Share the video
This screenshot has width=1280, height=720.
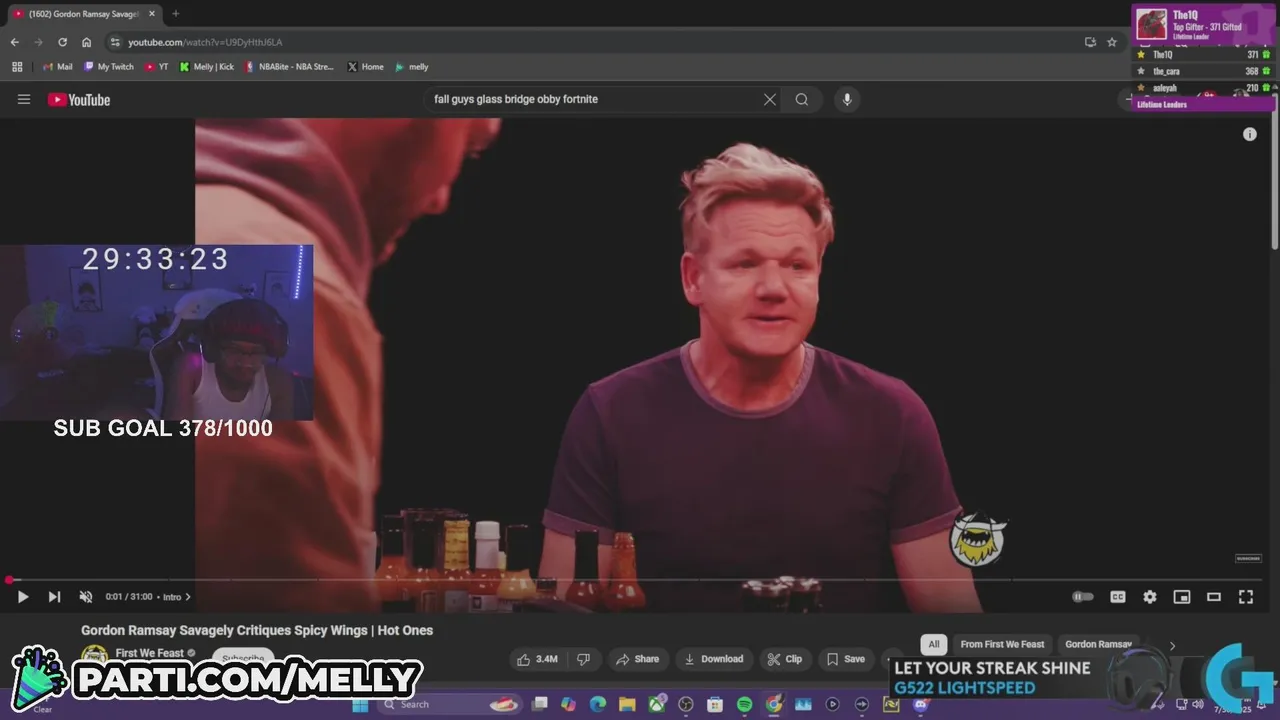[637, 659]
